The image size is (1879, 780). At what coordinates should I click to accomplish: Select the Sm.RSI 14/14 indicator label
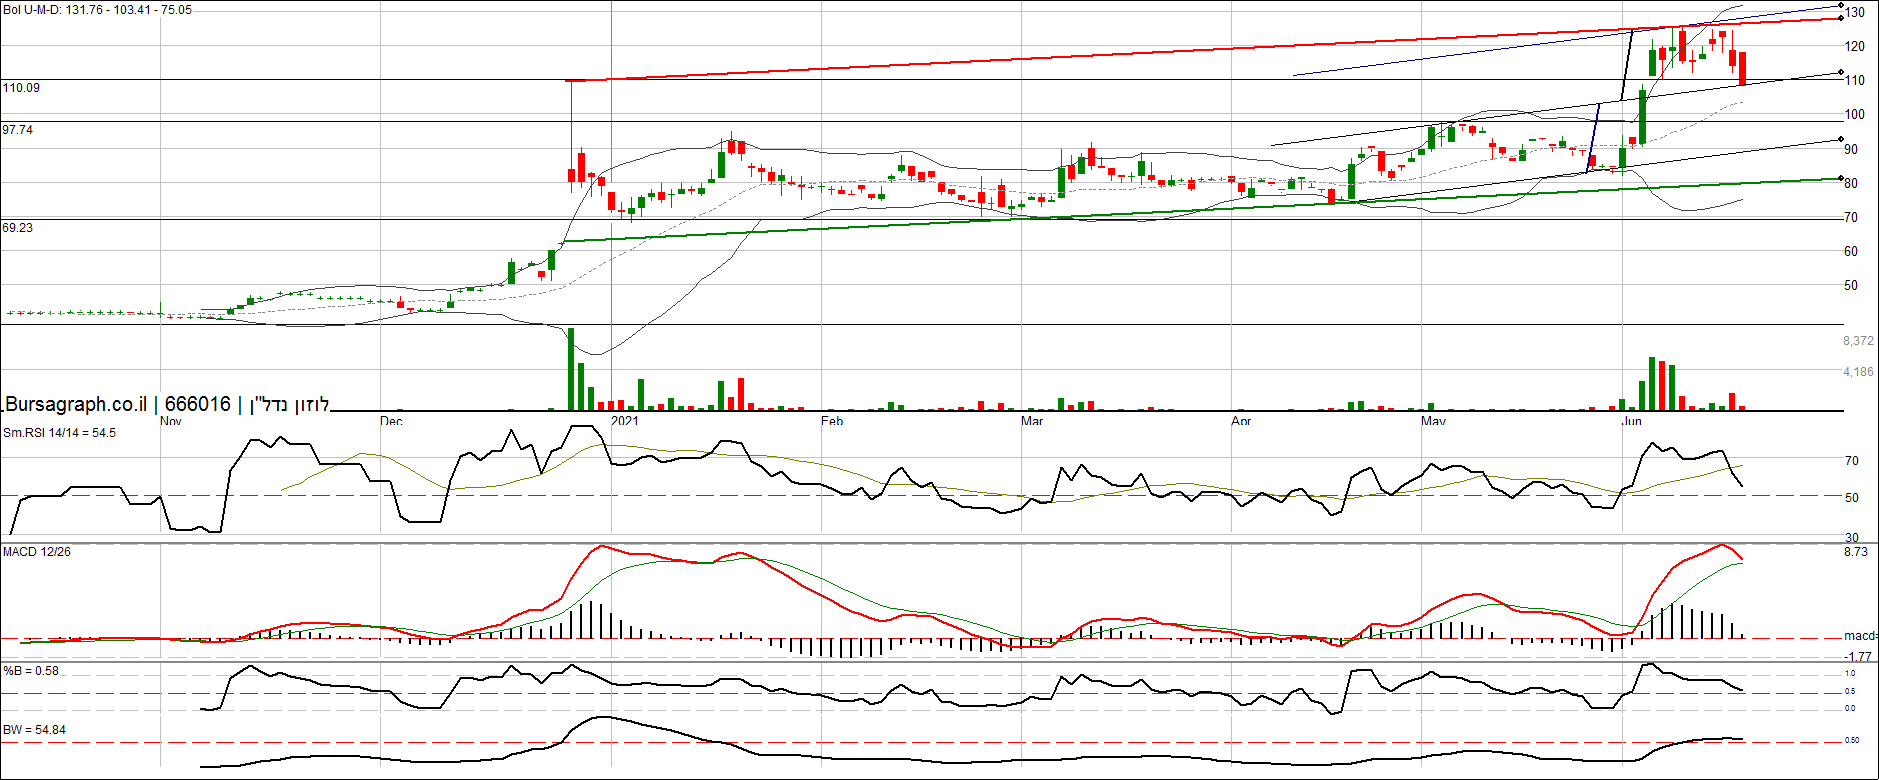pyautogui.click(x=59, y=433)
